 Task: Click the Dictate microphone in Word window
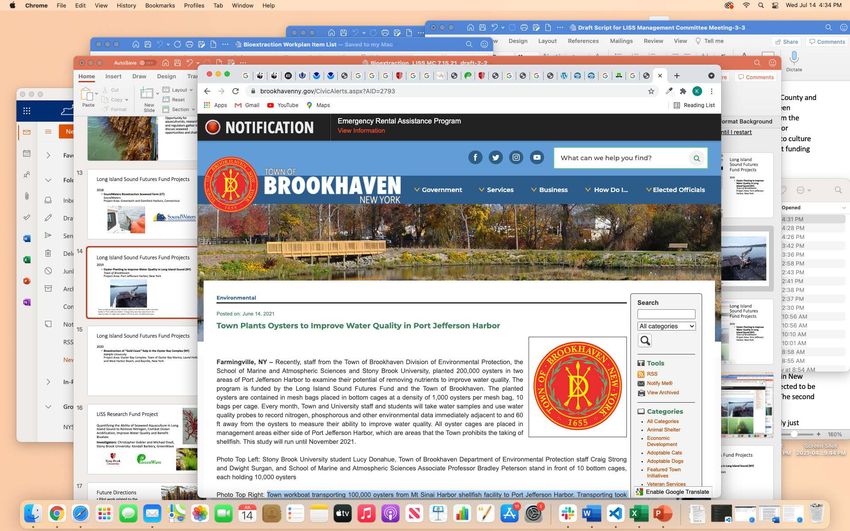coord(794,58)
